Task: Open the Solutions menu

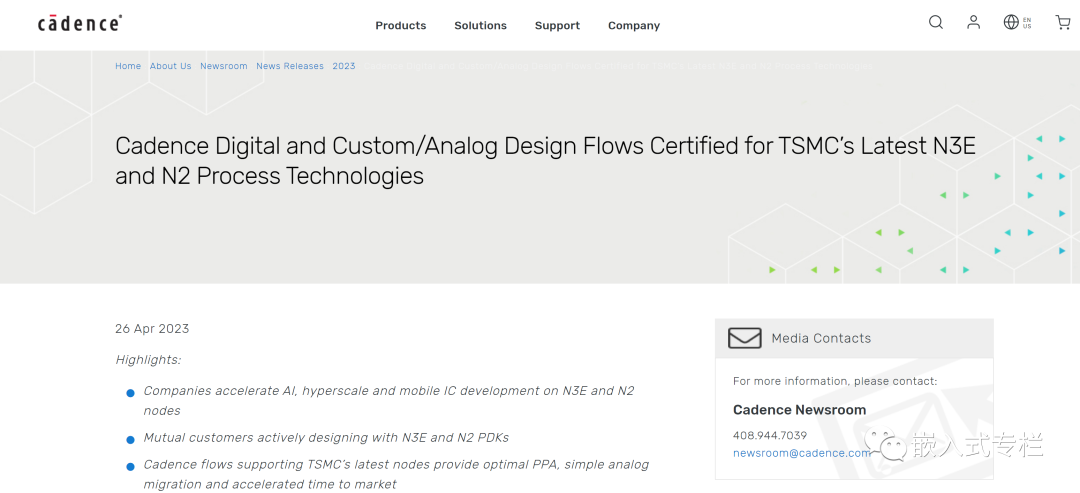Action: 480,25
